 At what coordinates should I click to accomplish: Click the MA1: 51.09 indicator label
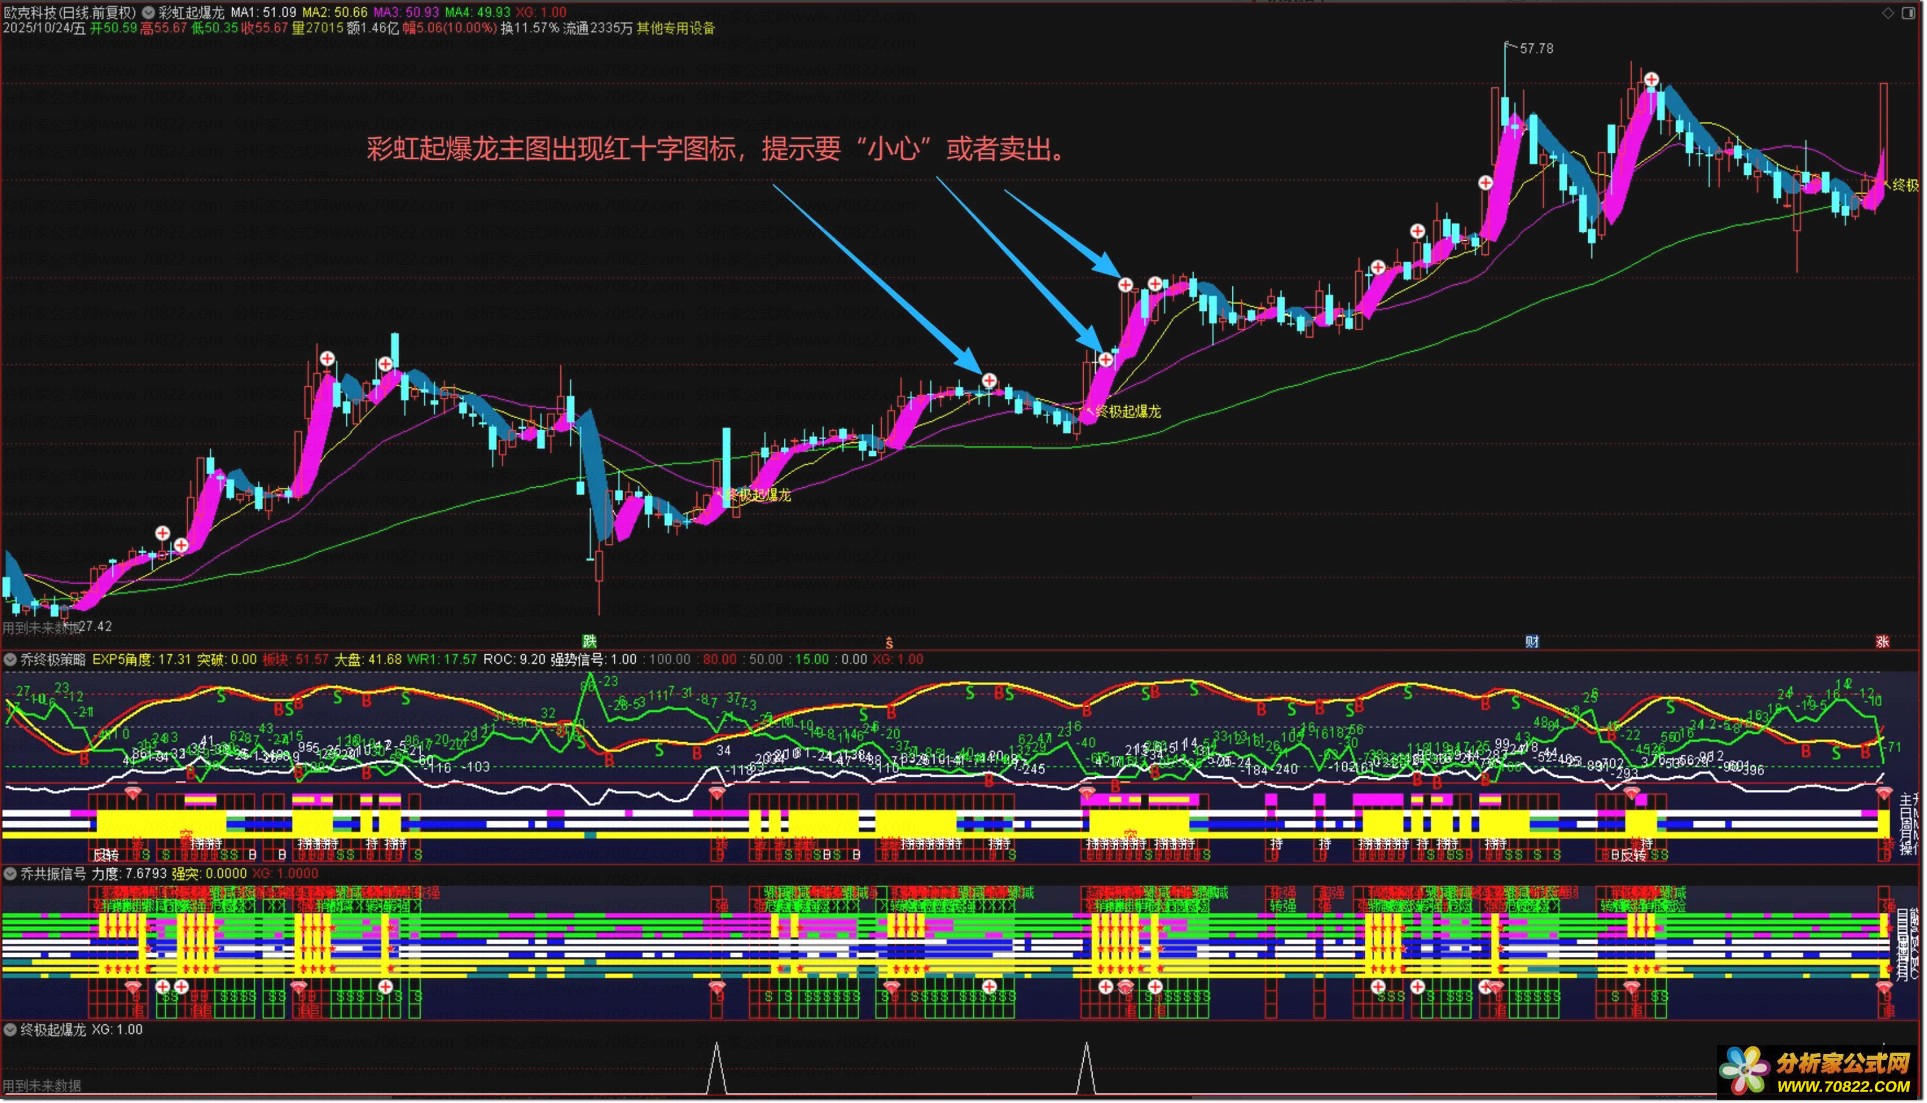pos(263,13)
